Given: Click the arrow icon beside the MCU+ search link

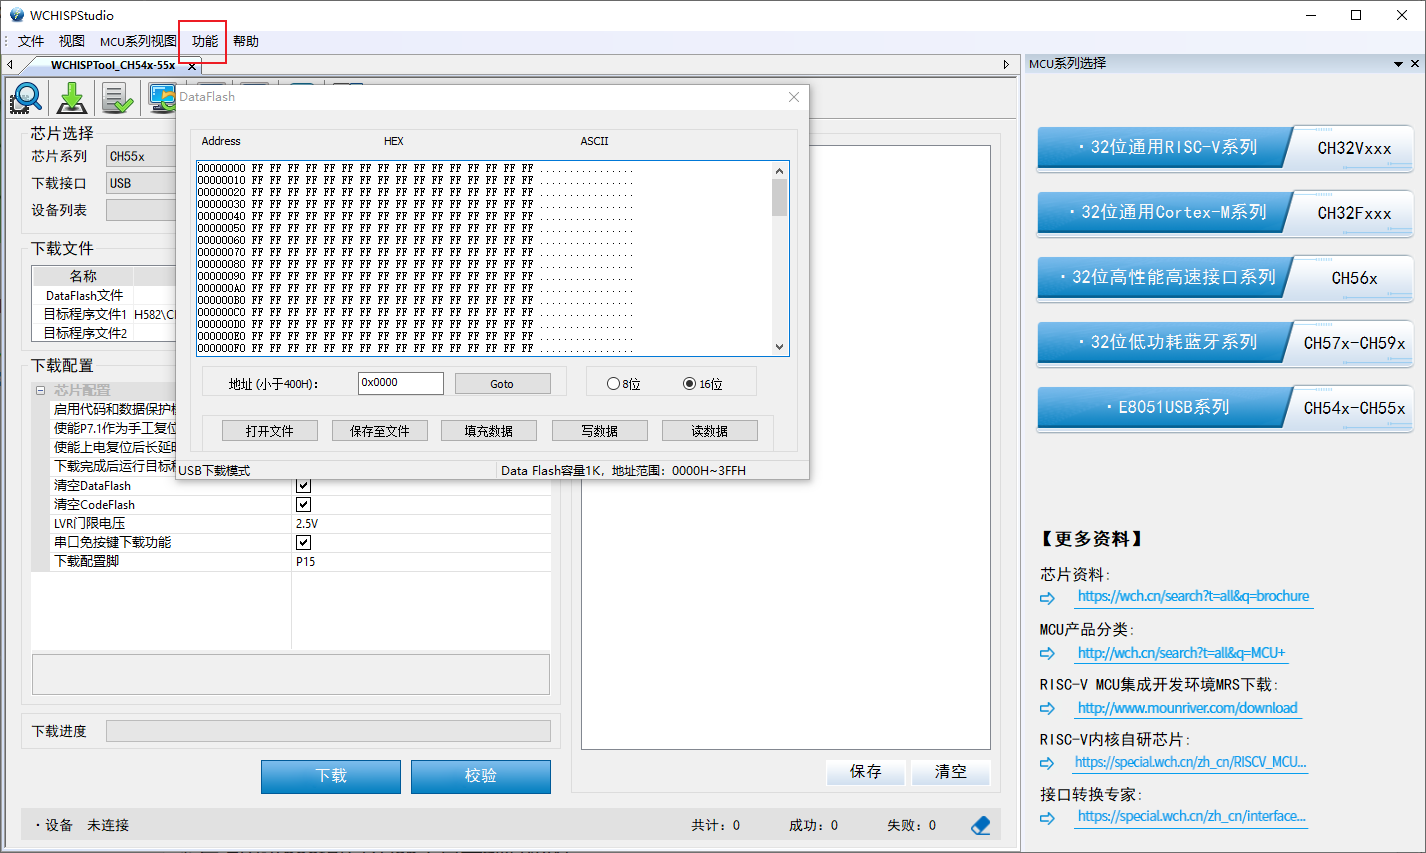Looking at the screenshot, I should pos(1047,653).
